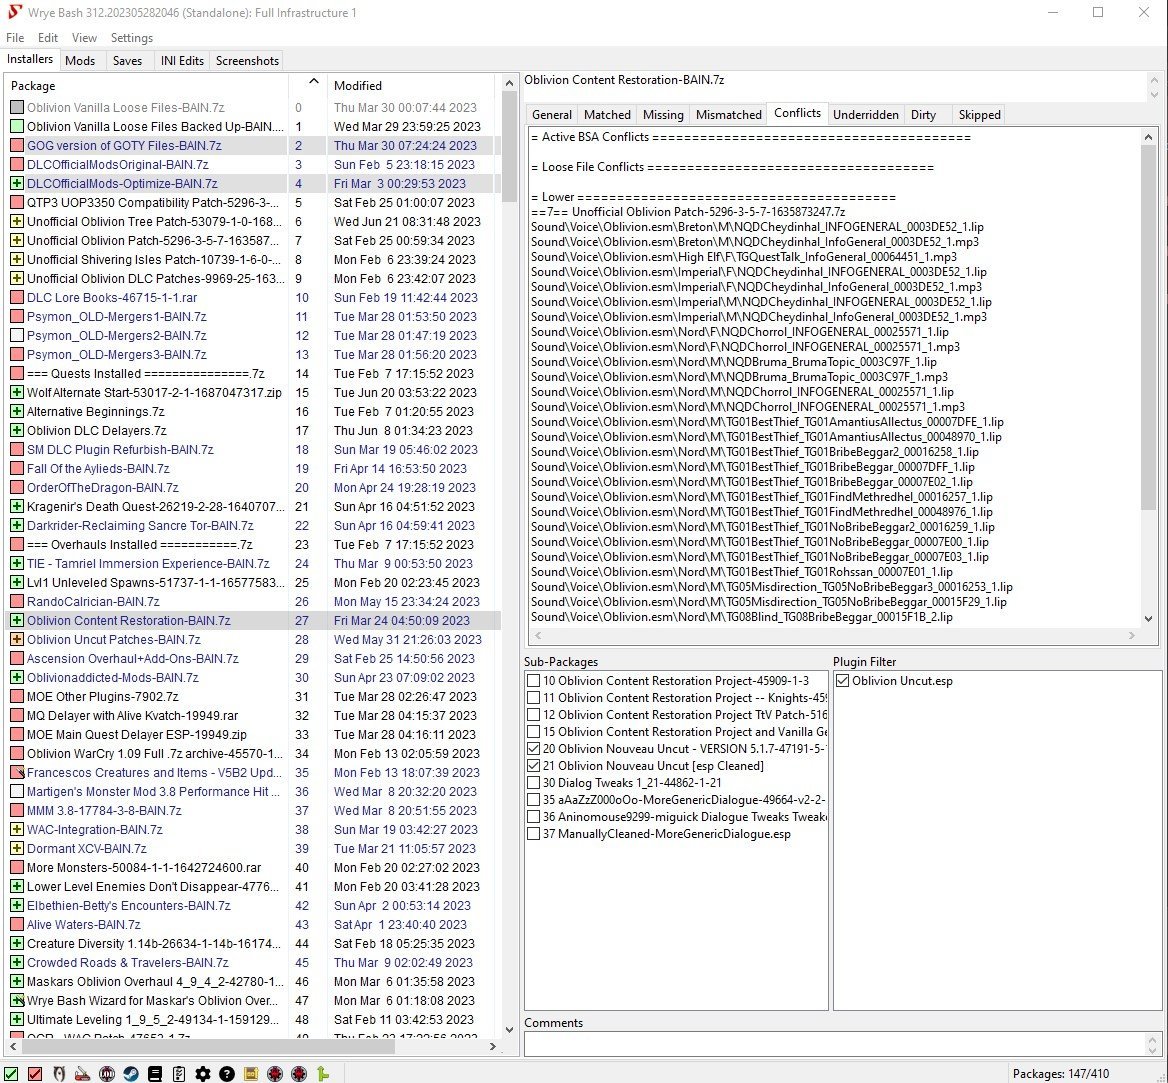Toggle Oblivion Uncut.esp plugin filter checkbox
This screenshot has height=1083, width=1168.
(842, 680)
